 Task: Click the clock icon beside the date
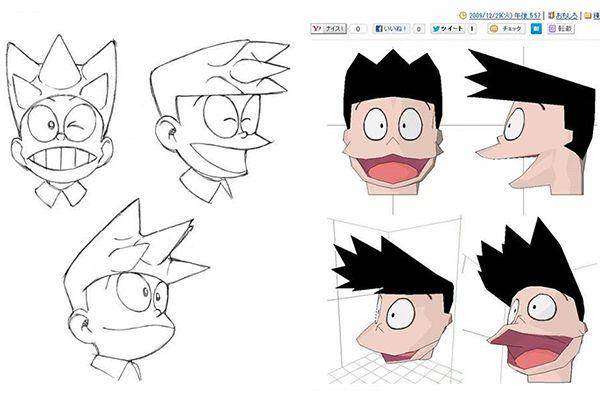tap(463, 16)
